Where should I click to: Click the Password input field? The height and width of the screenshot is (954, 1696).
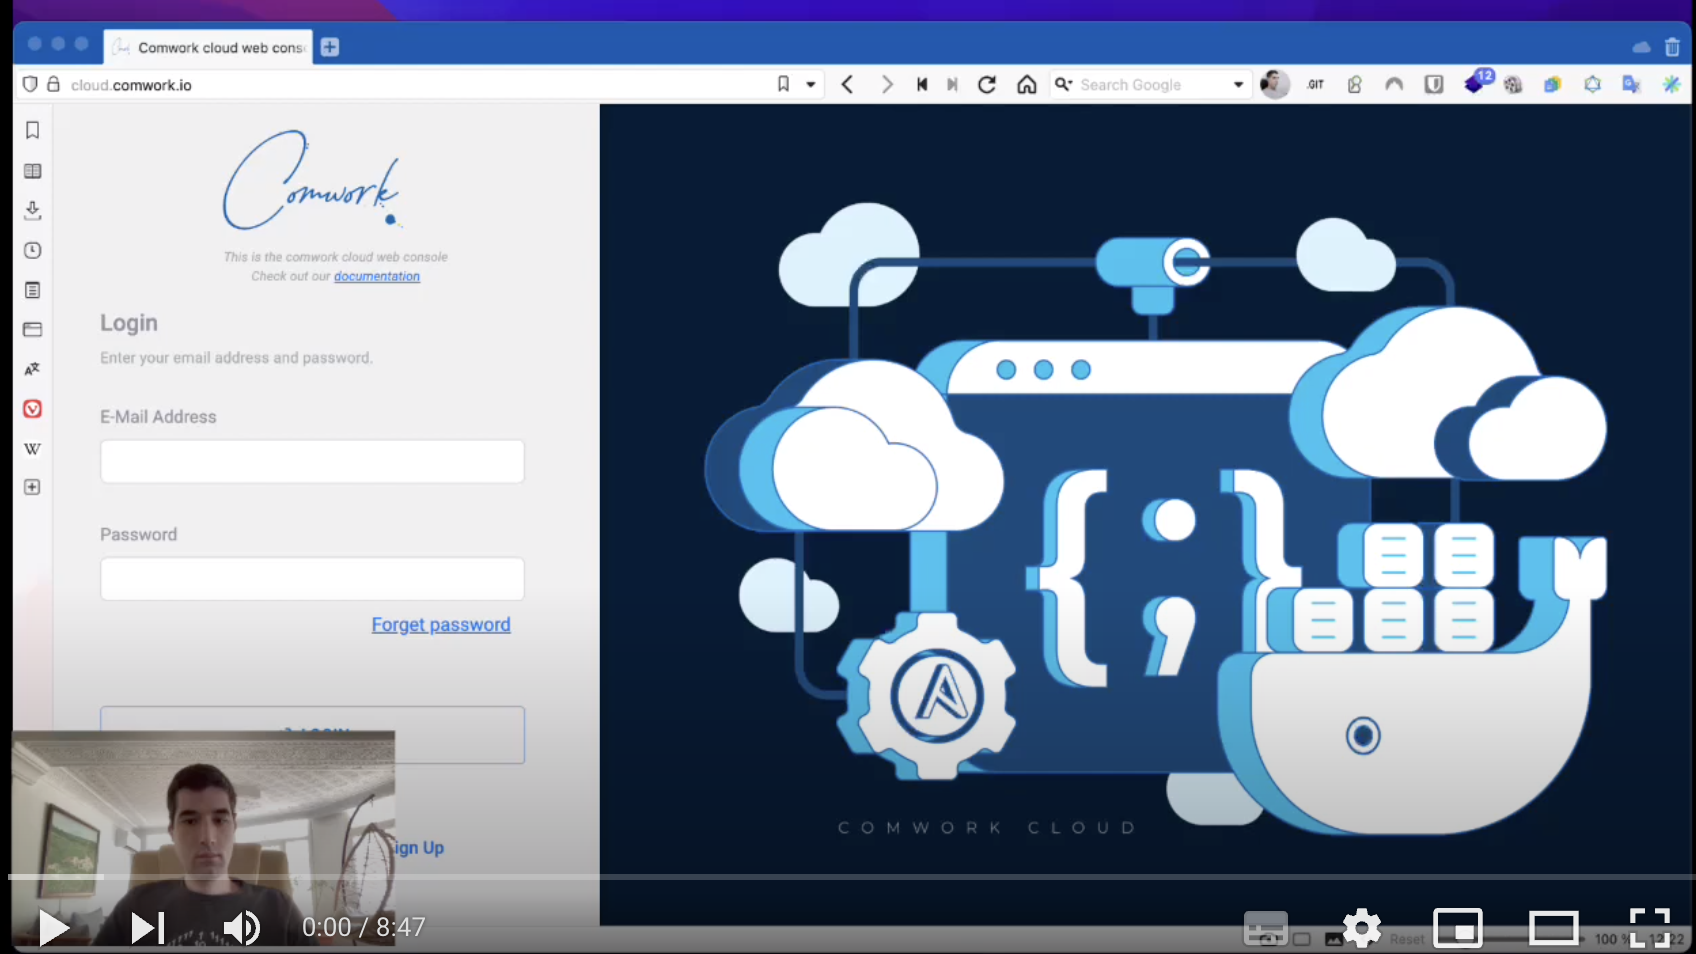(312, 579)
